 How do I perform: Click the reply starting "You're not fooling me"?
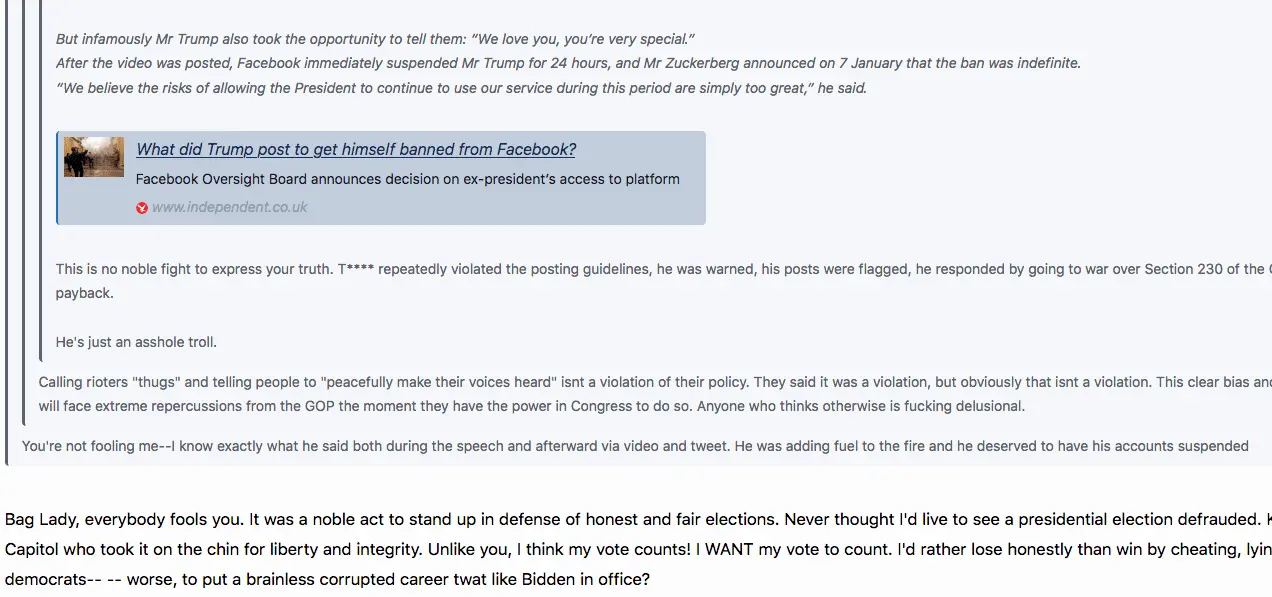(635, 446)
